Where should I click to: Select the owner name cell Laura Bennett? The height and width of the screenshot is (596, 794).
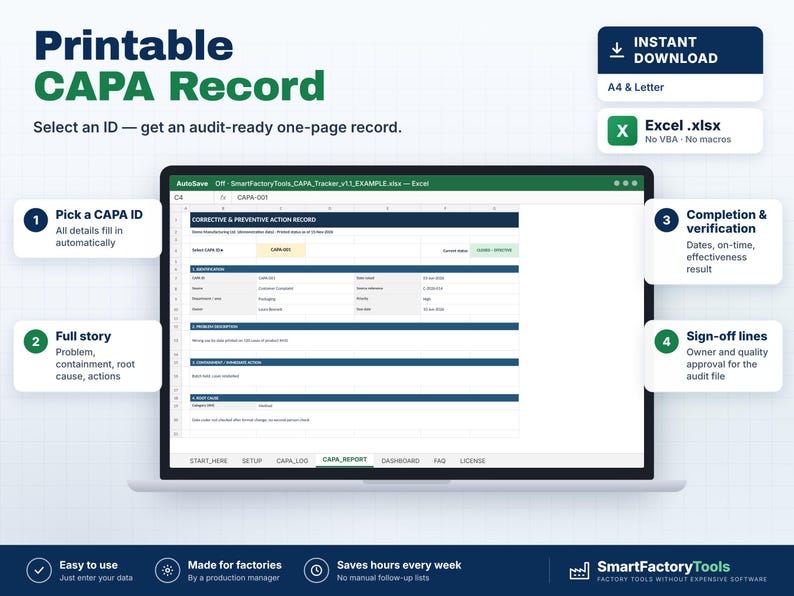[x=305, y=309]
